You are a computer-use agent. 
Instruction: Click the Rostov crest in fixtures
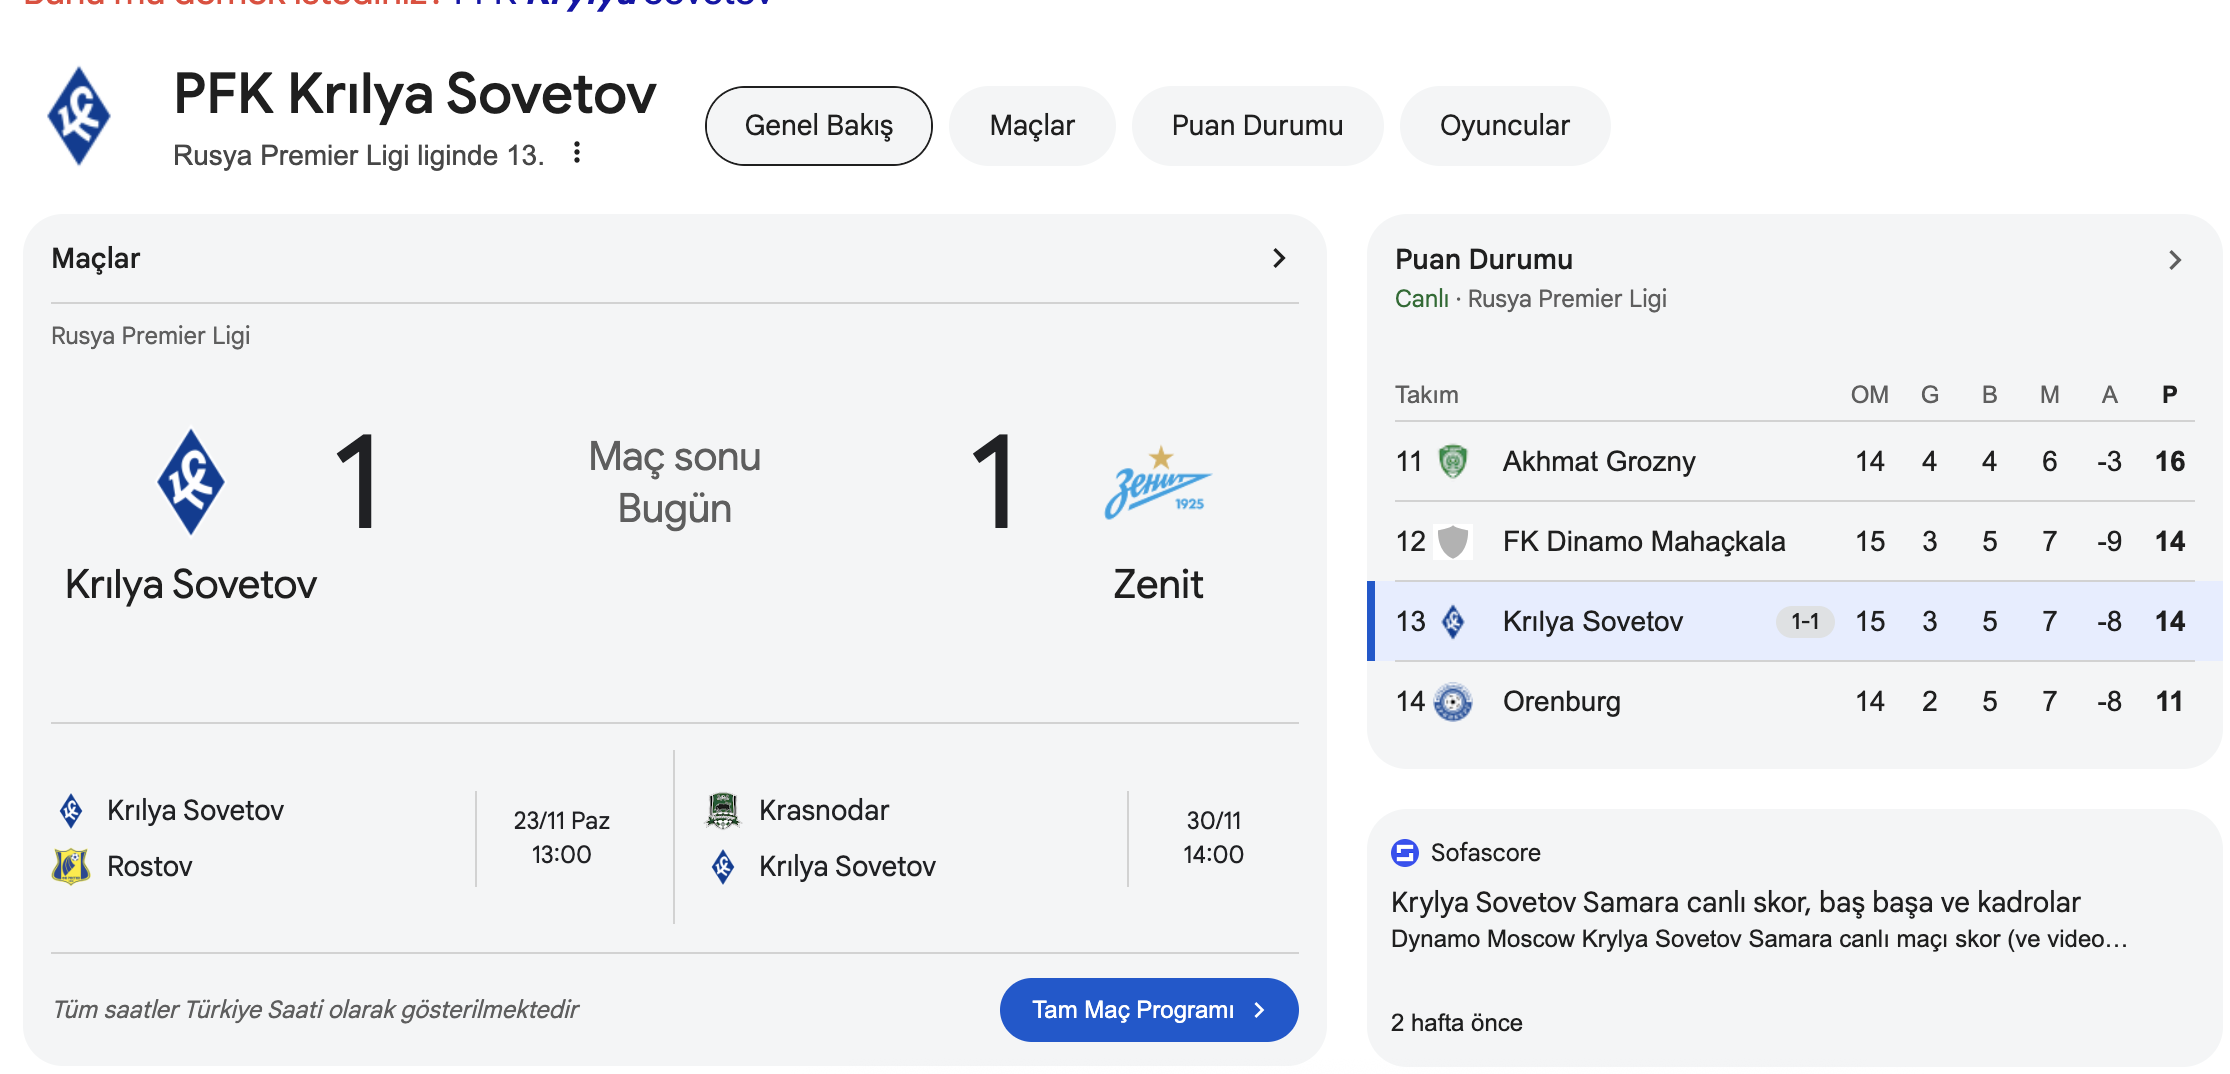point(71,866)
